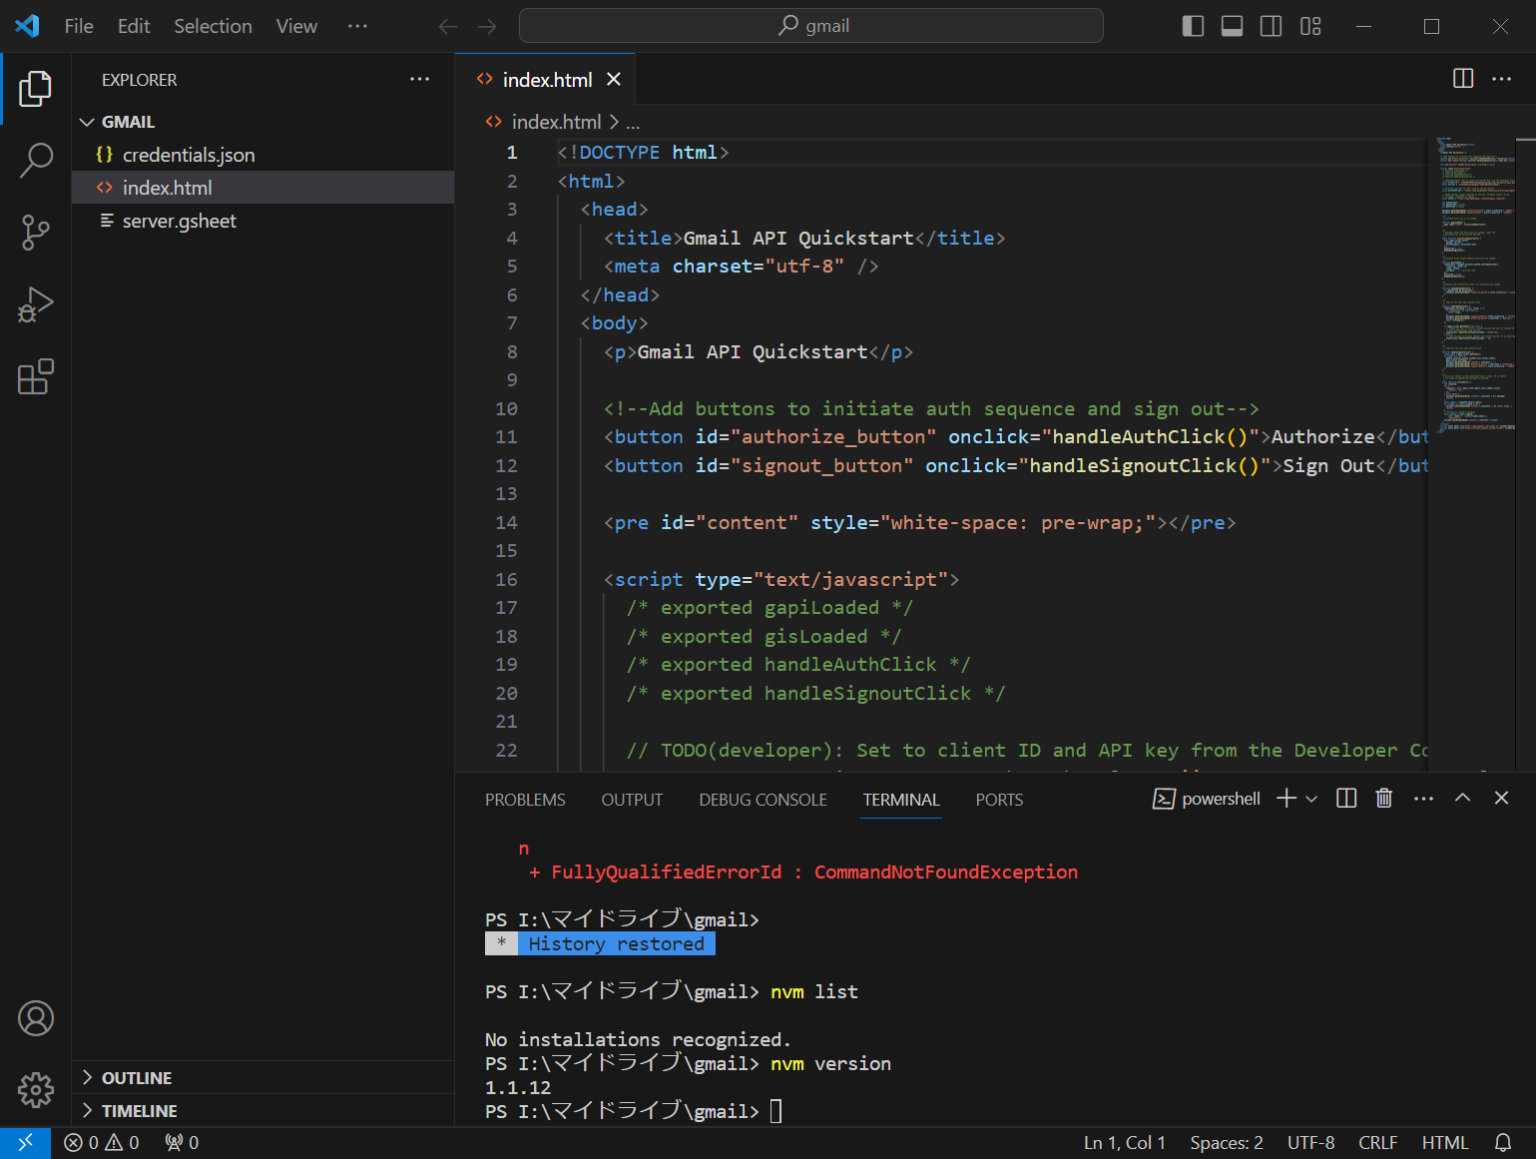Split the editor with the top-right icon
This screenshot has width=1536, height=1159.
tap(1462, 78)
